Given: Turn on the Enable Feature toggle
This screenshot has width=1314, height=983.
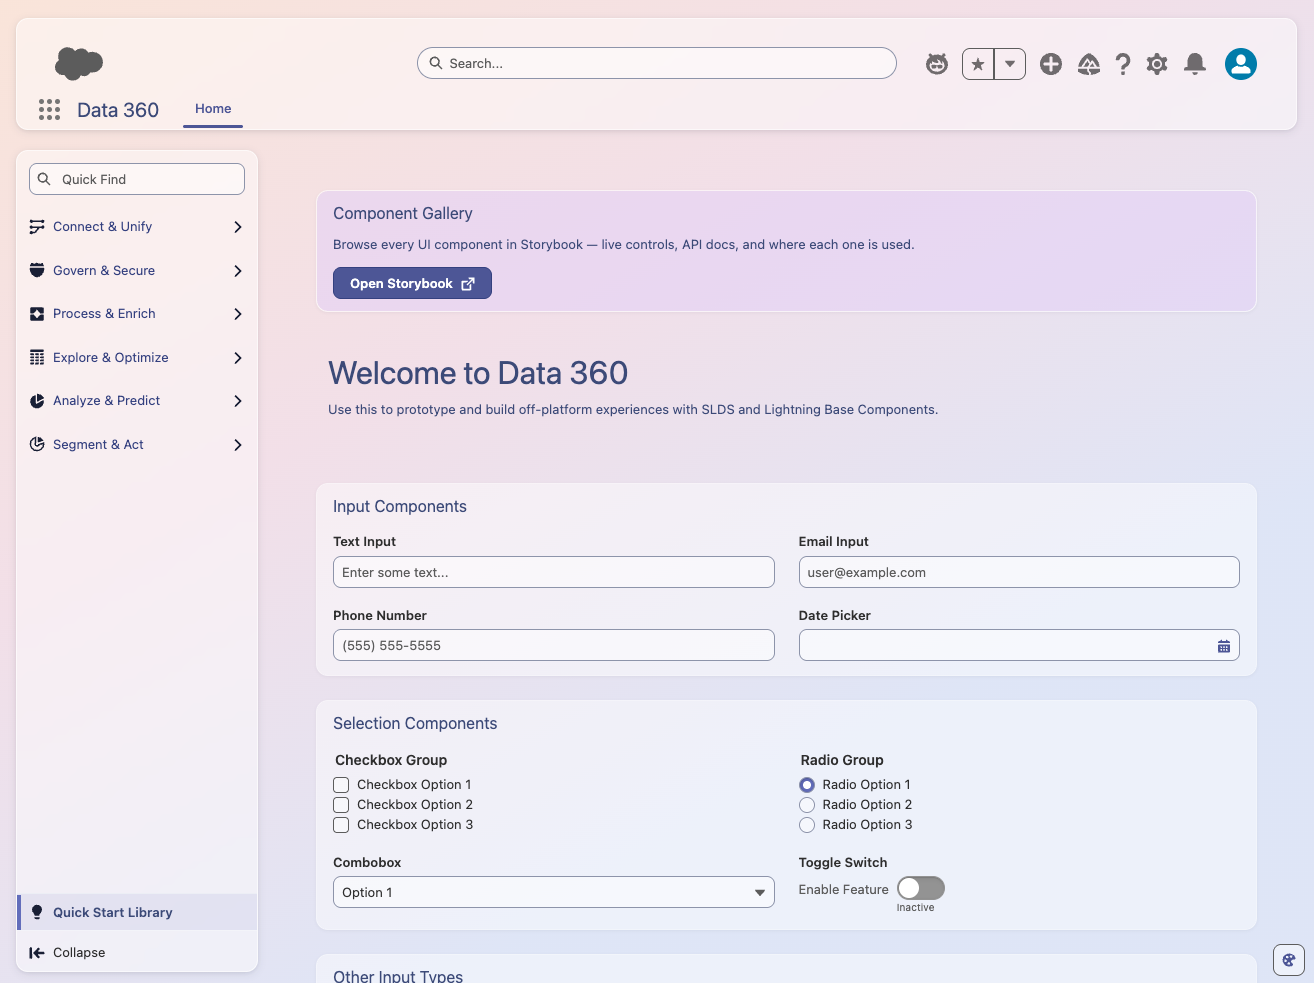Looking at the screenshot, I should [921, 888].
